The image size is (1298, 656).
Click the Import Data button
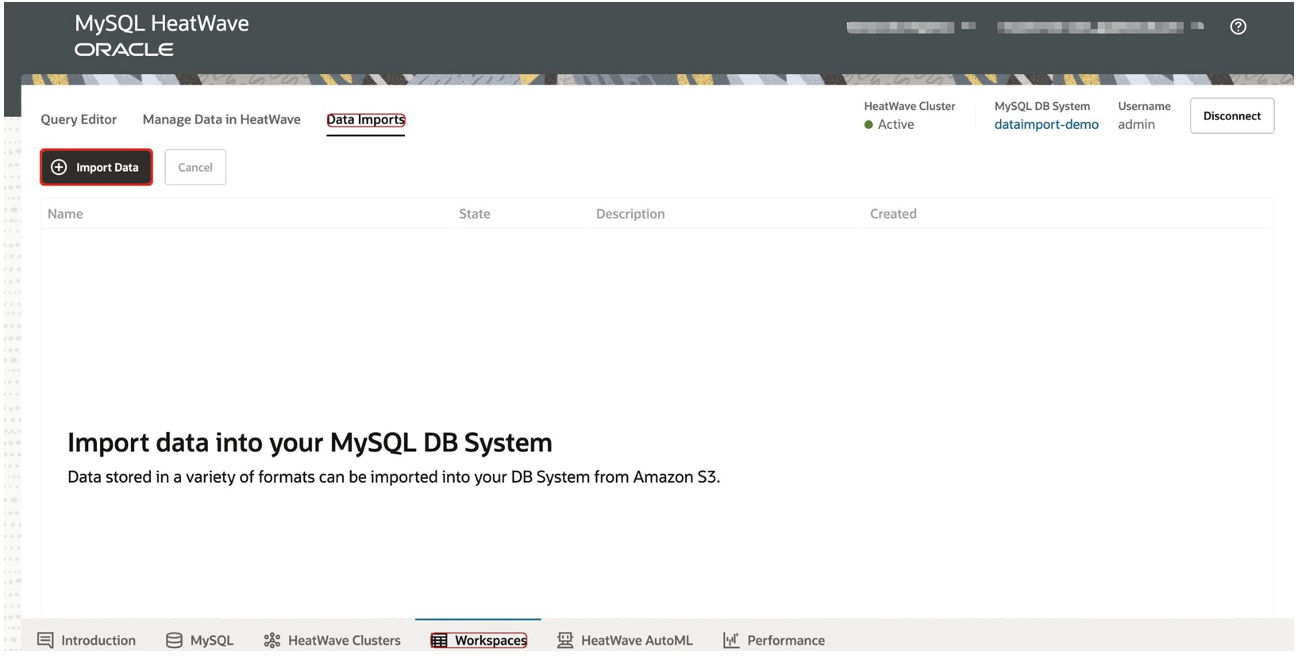[x=96, y=167]
